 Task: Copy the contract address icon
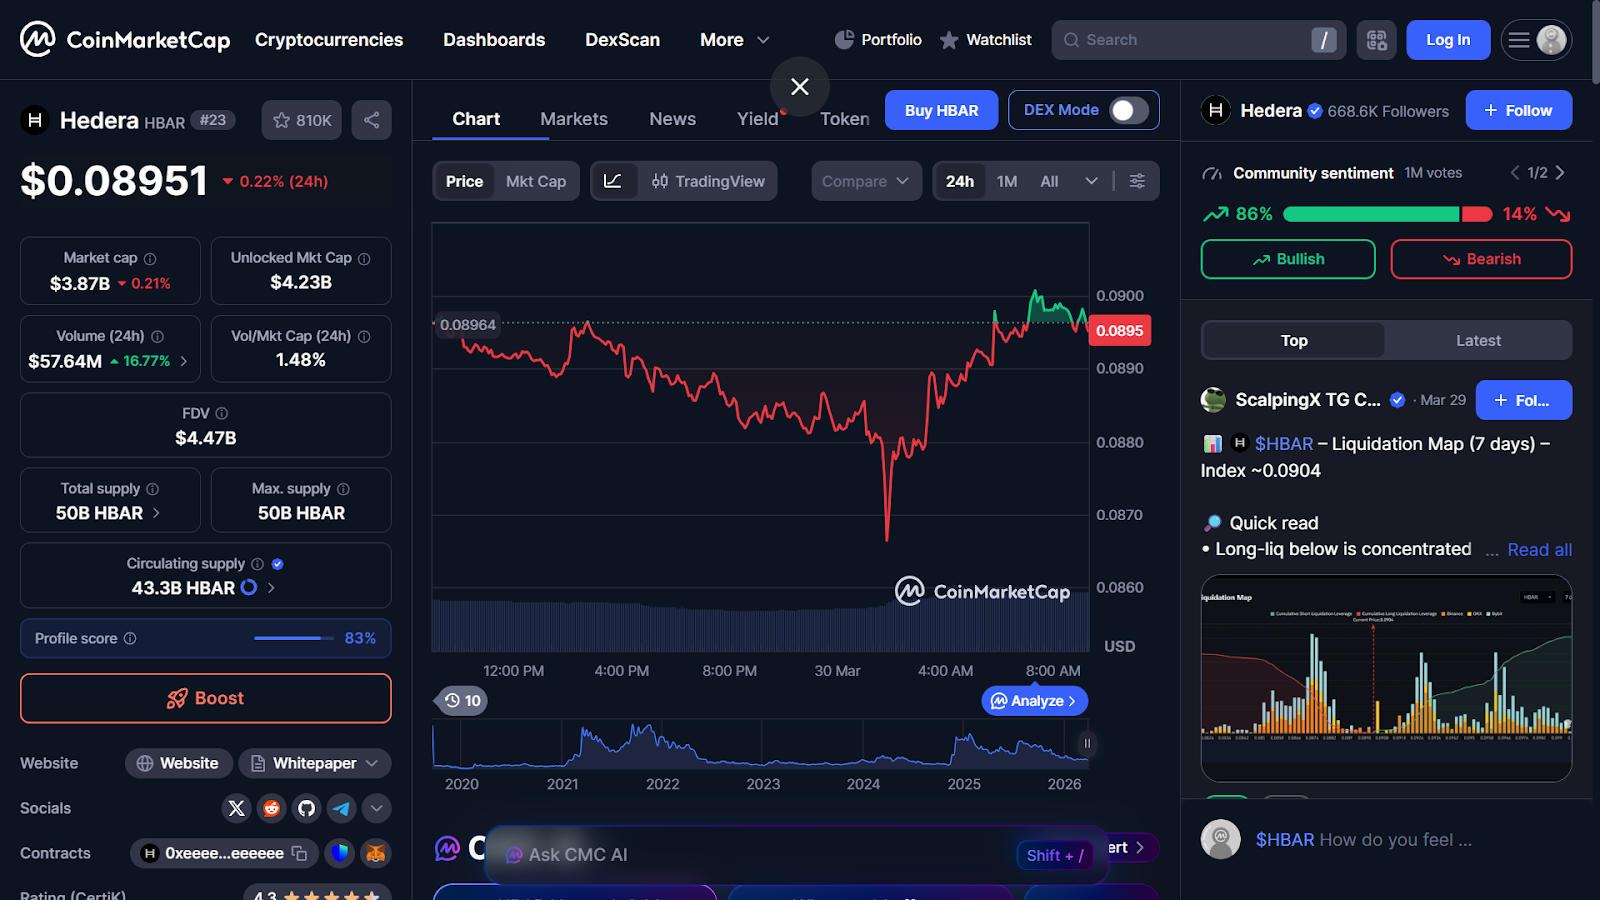click(x=299, y=853)
